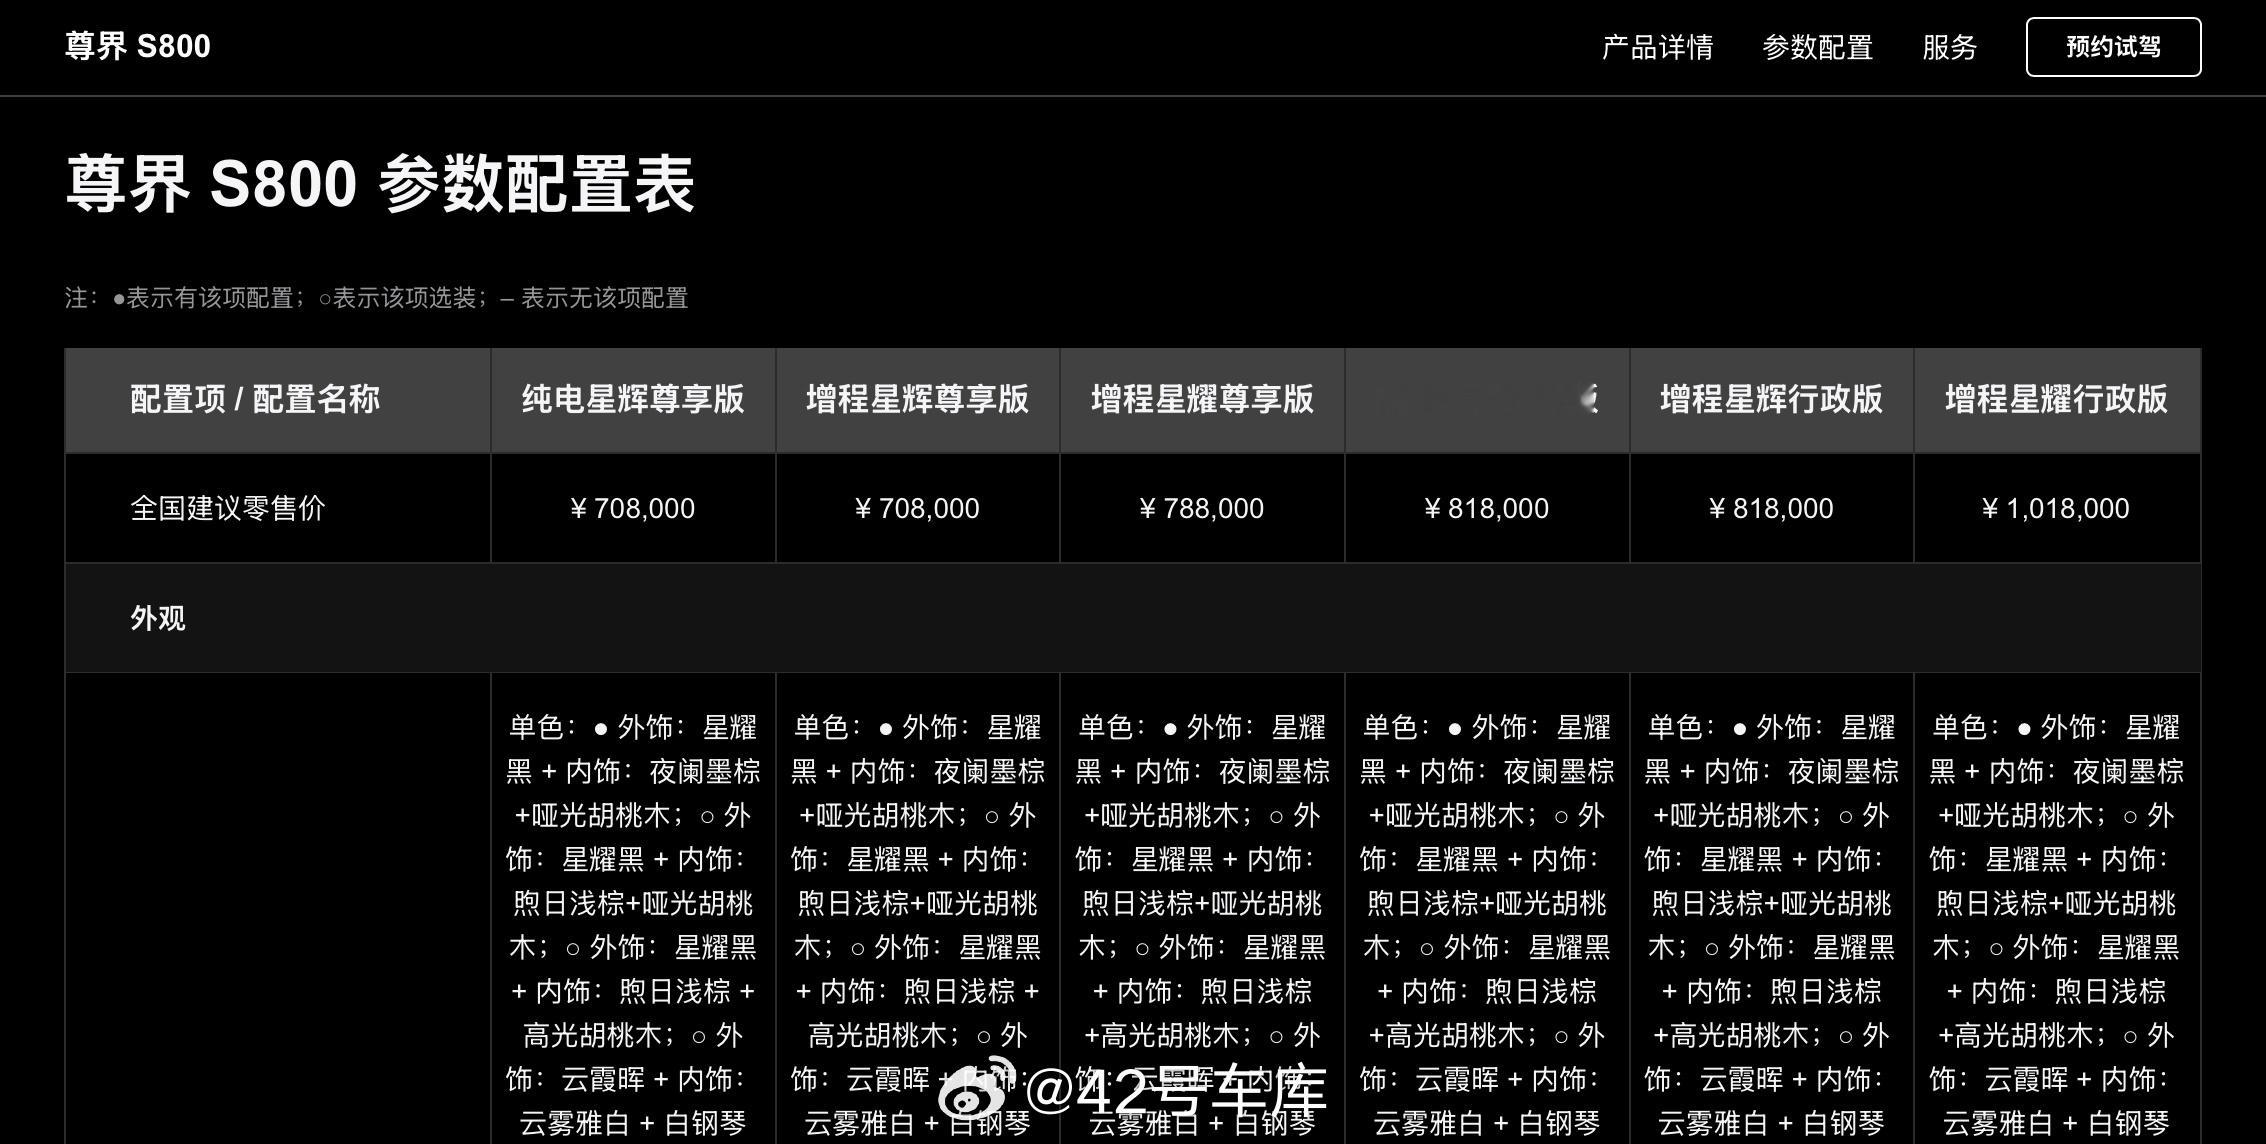Screen dimensions: 2266x1144
Task: Select the 增程星辉尊享版 column header
Action: coord(918,400)
